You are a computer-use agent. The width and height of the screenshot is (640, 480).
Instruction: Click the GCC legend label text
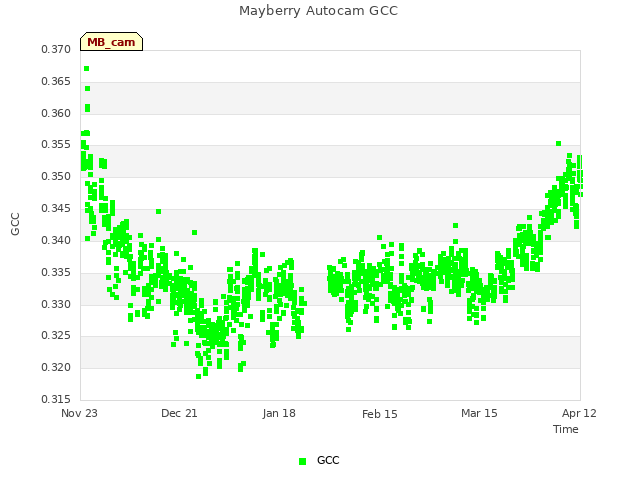[x=328, y=460]
